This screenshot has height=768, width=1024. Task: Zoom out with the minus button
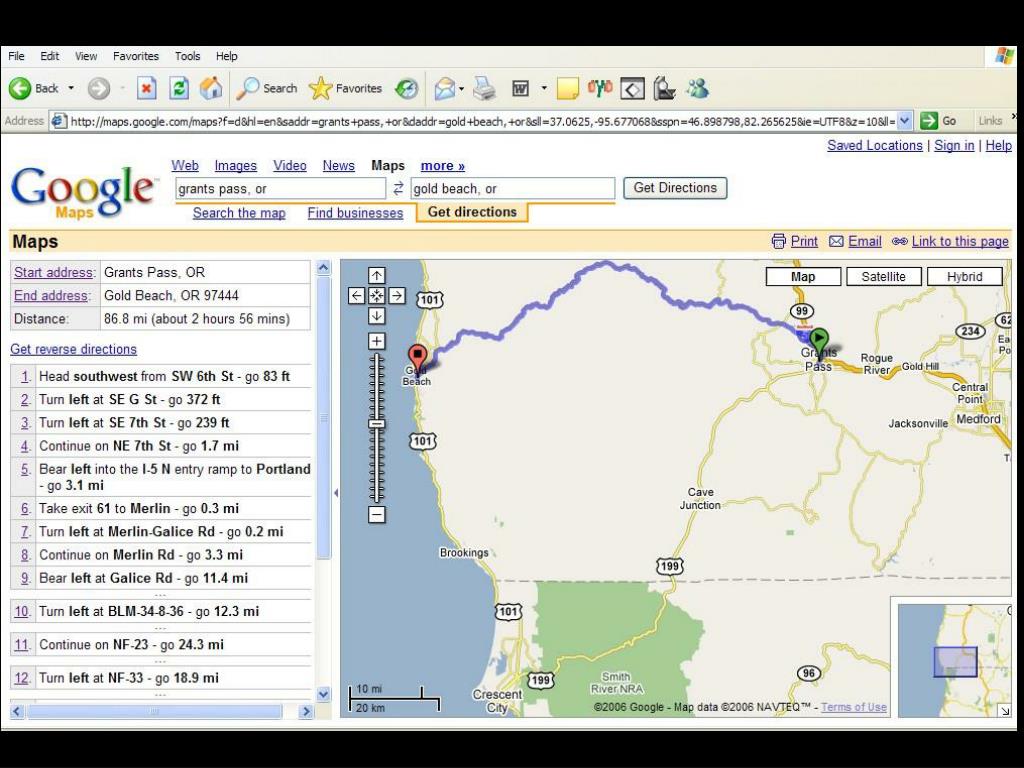click(x=377, y=515)
